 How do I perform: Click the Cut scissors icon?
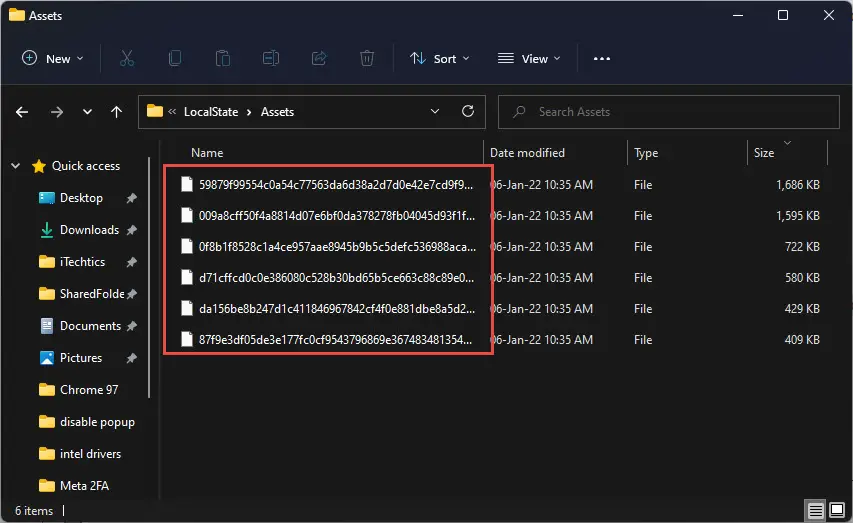[127, 58]
